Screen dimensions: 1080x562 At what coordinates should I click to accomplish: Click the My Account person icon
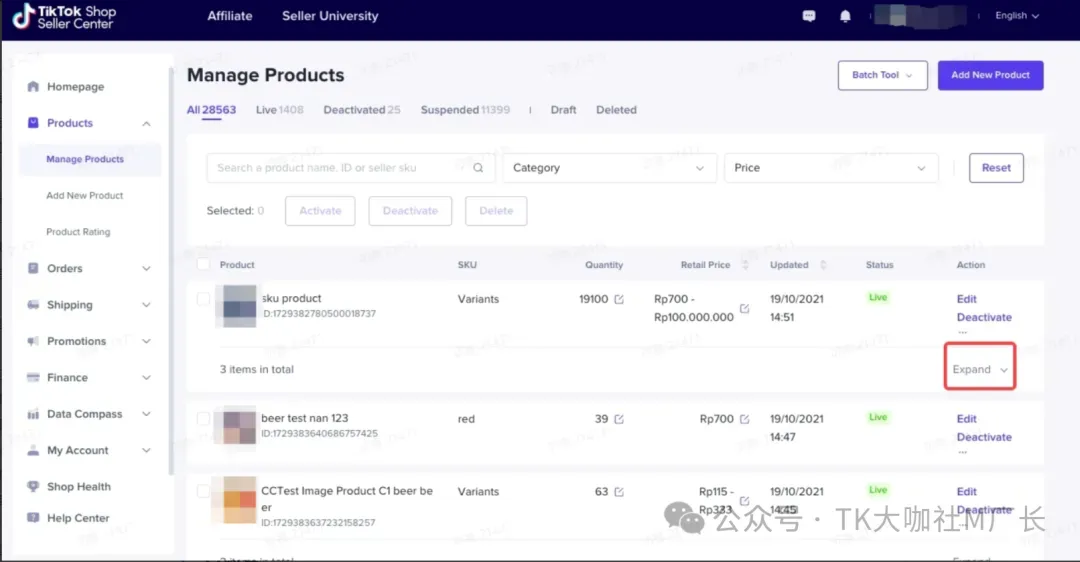[33, 450]
